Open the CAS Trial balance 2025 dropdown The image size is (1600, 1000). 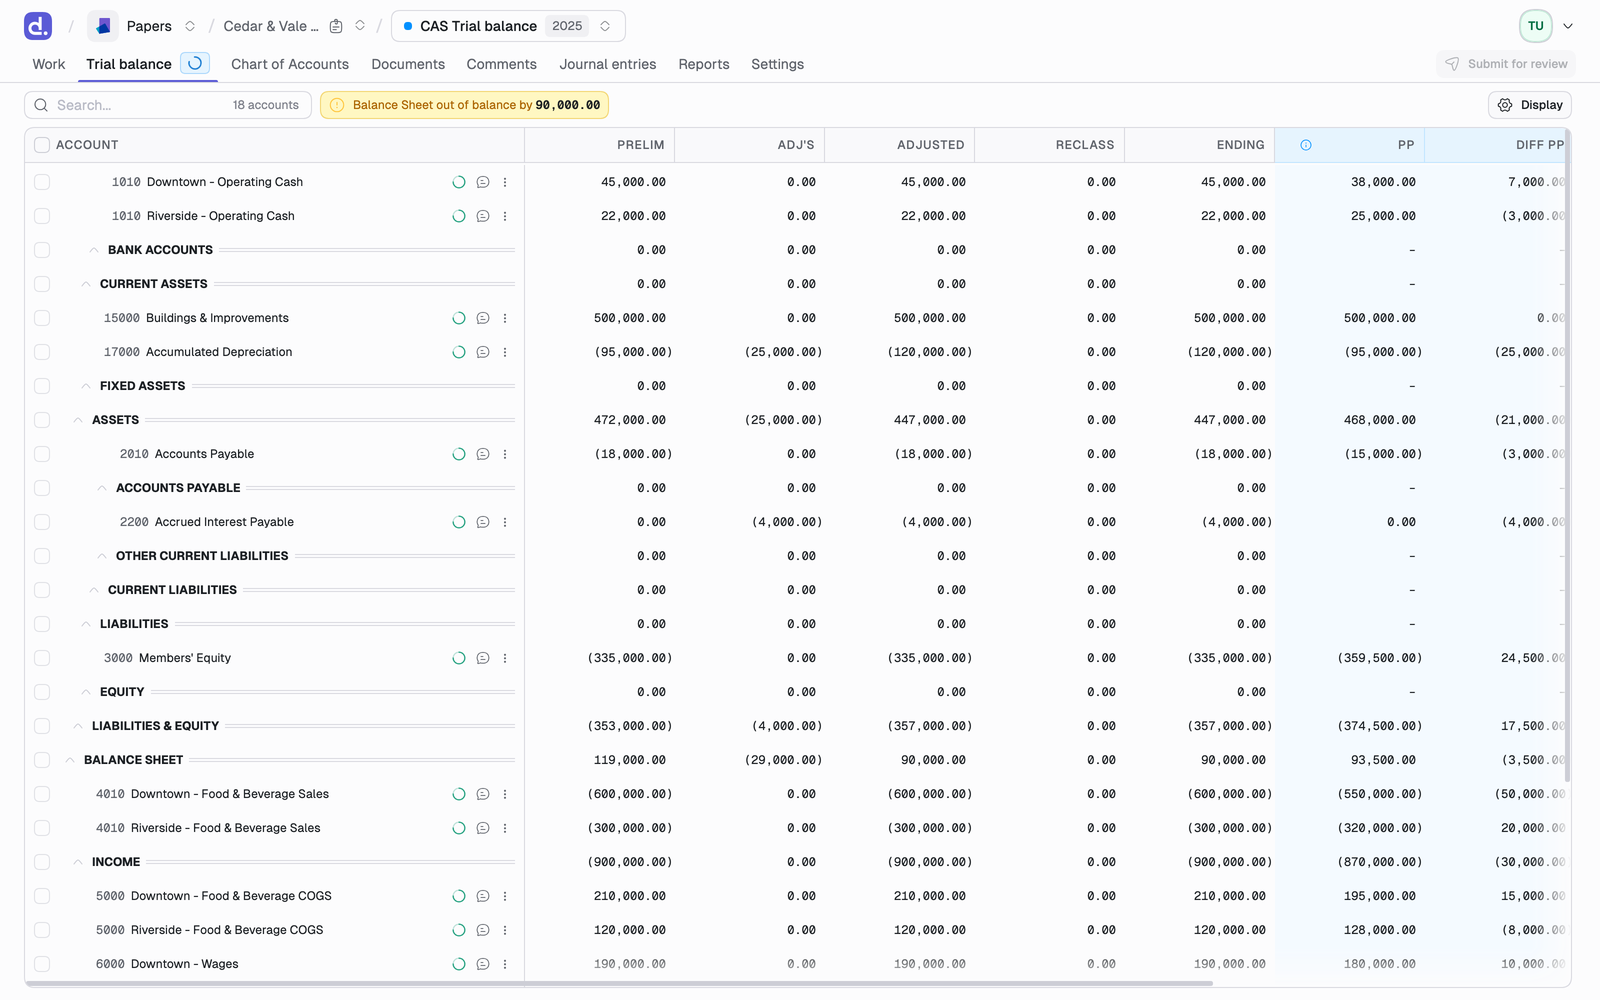(x=508, y=26)
